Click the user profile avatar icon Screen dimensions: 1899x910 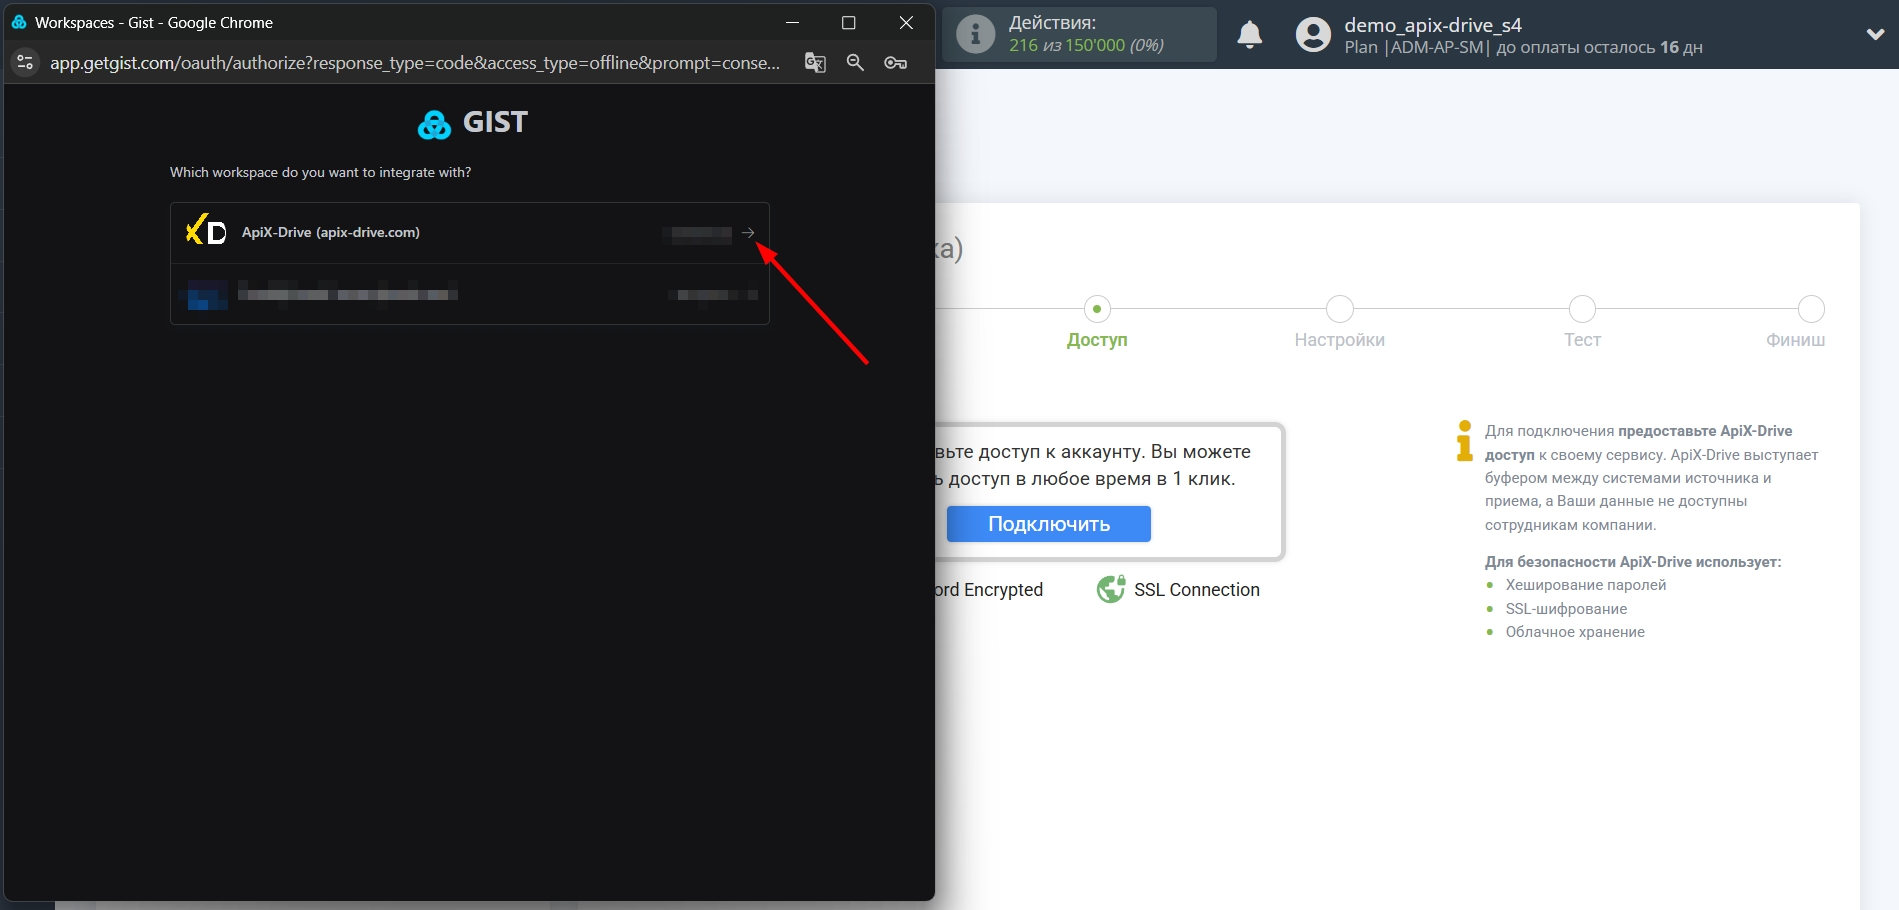(x=1313, y=35)
